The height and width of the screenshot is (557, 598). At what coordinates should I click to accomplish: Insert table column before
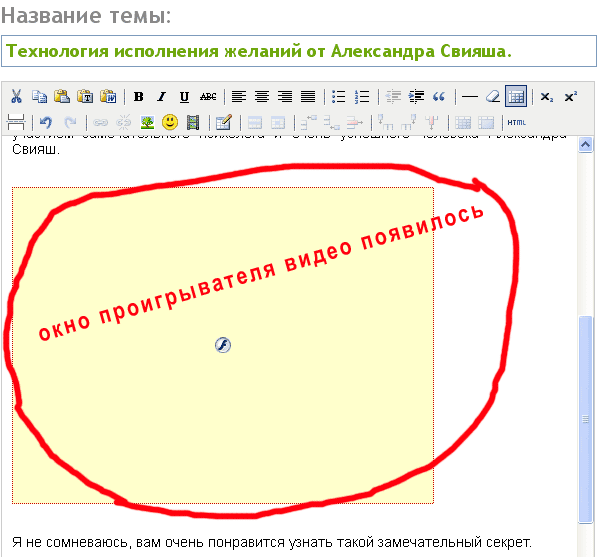[x=386, y=122]
